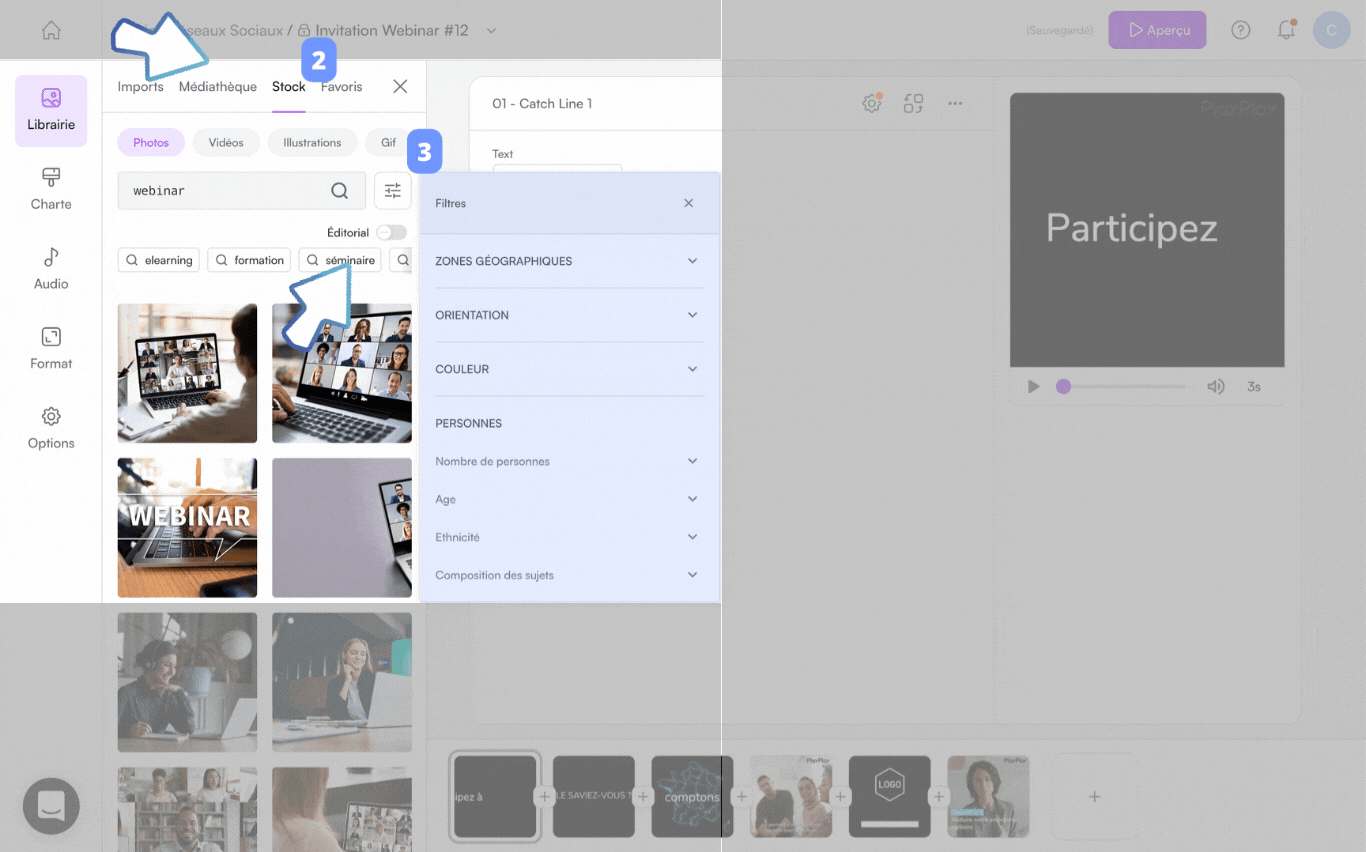Open the Librairie sidebar panel

(51, 110)
